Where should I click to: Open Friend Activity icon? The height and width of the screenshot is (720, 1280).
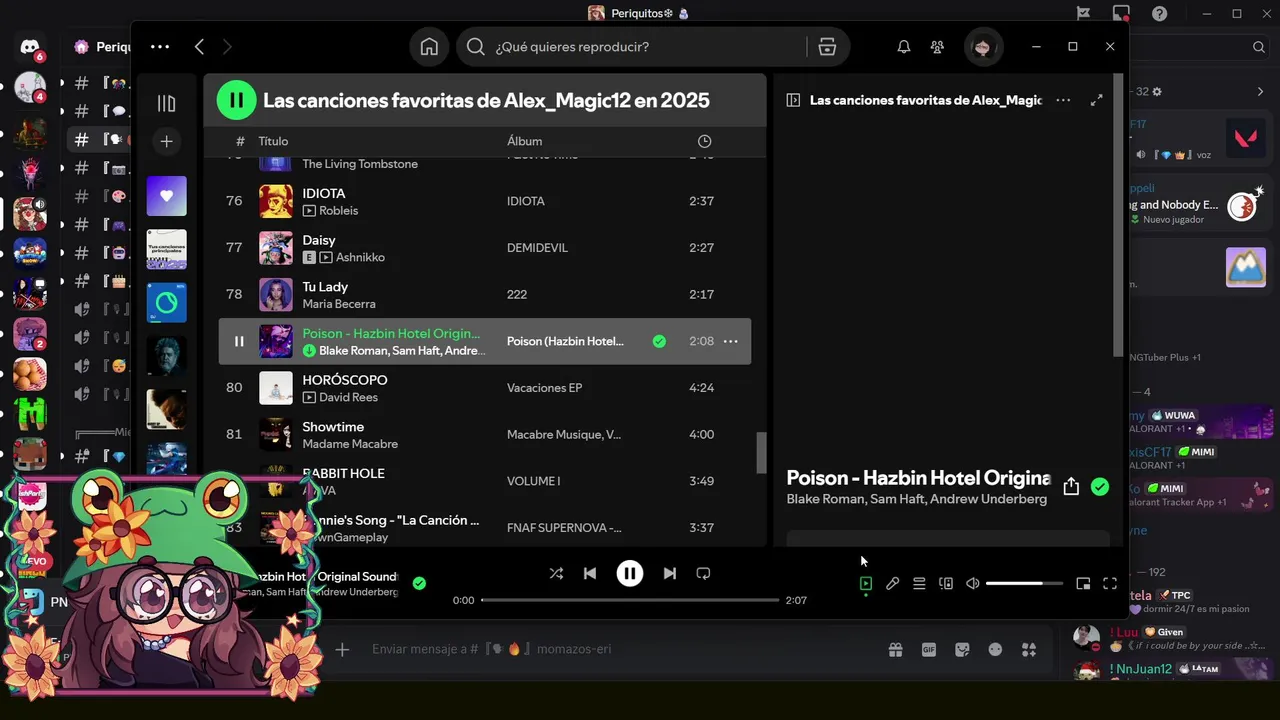click(x=937, y=47)
